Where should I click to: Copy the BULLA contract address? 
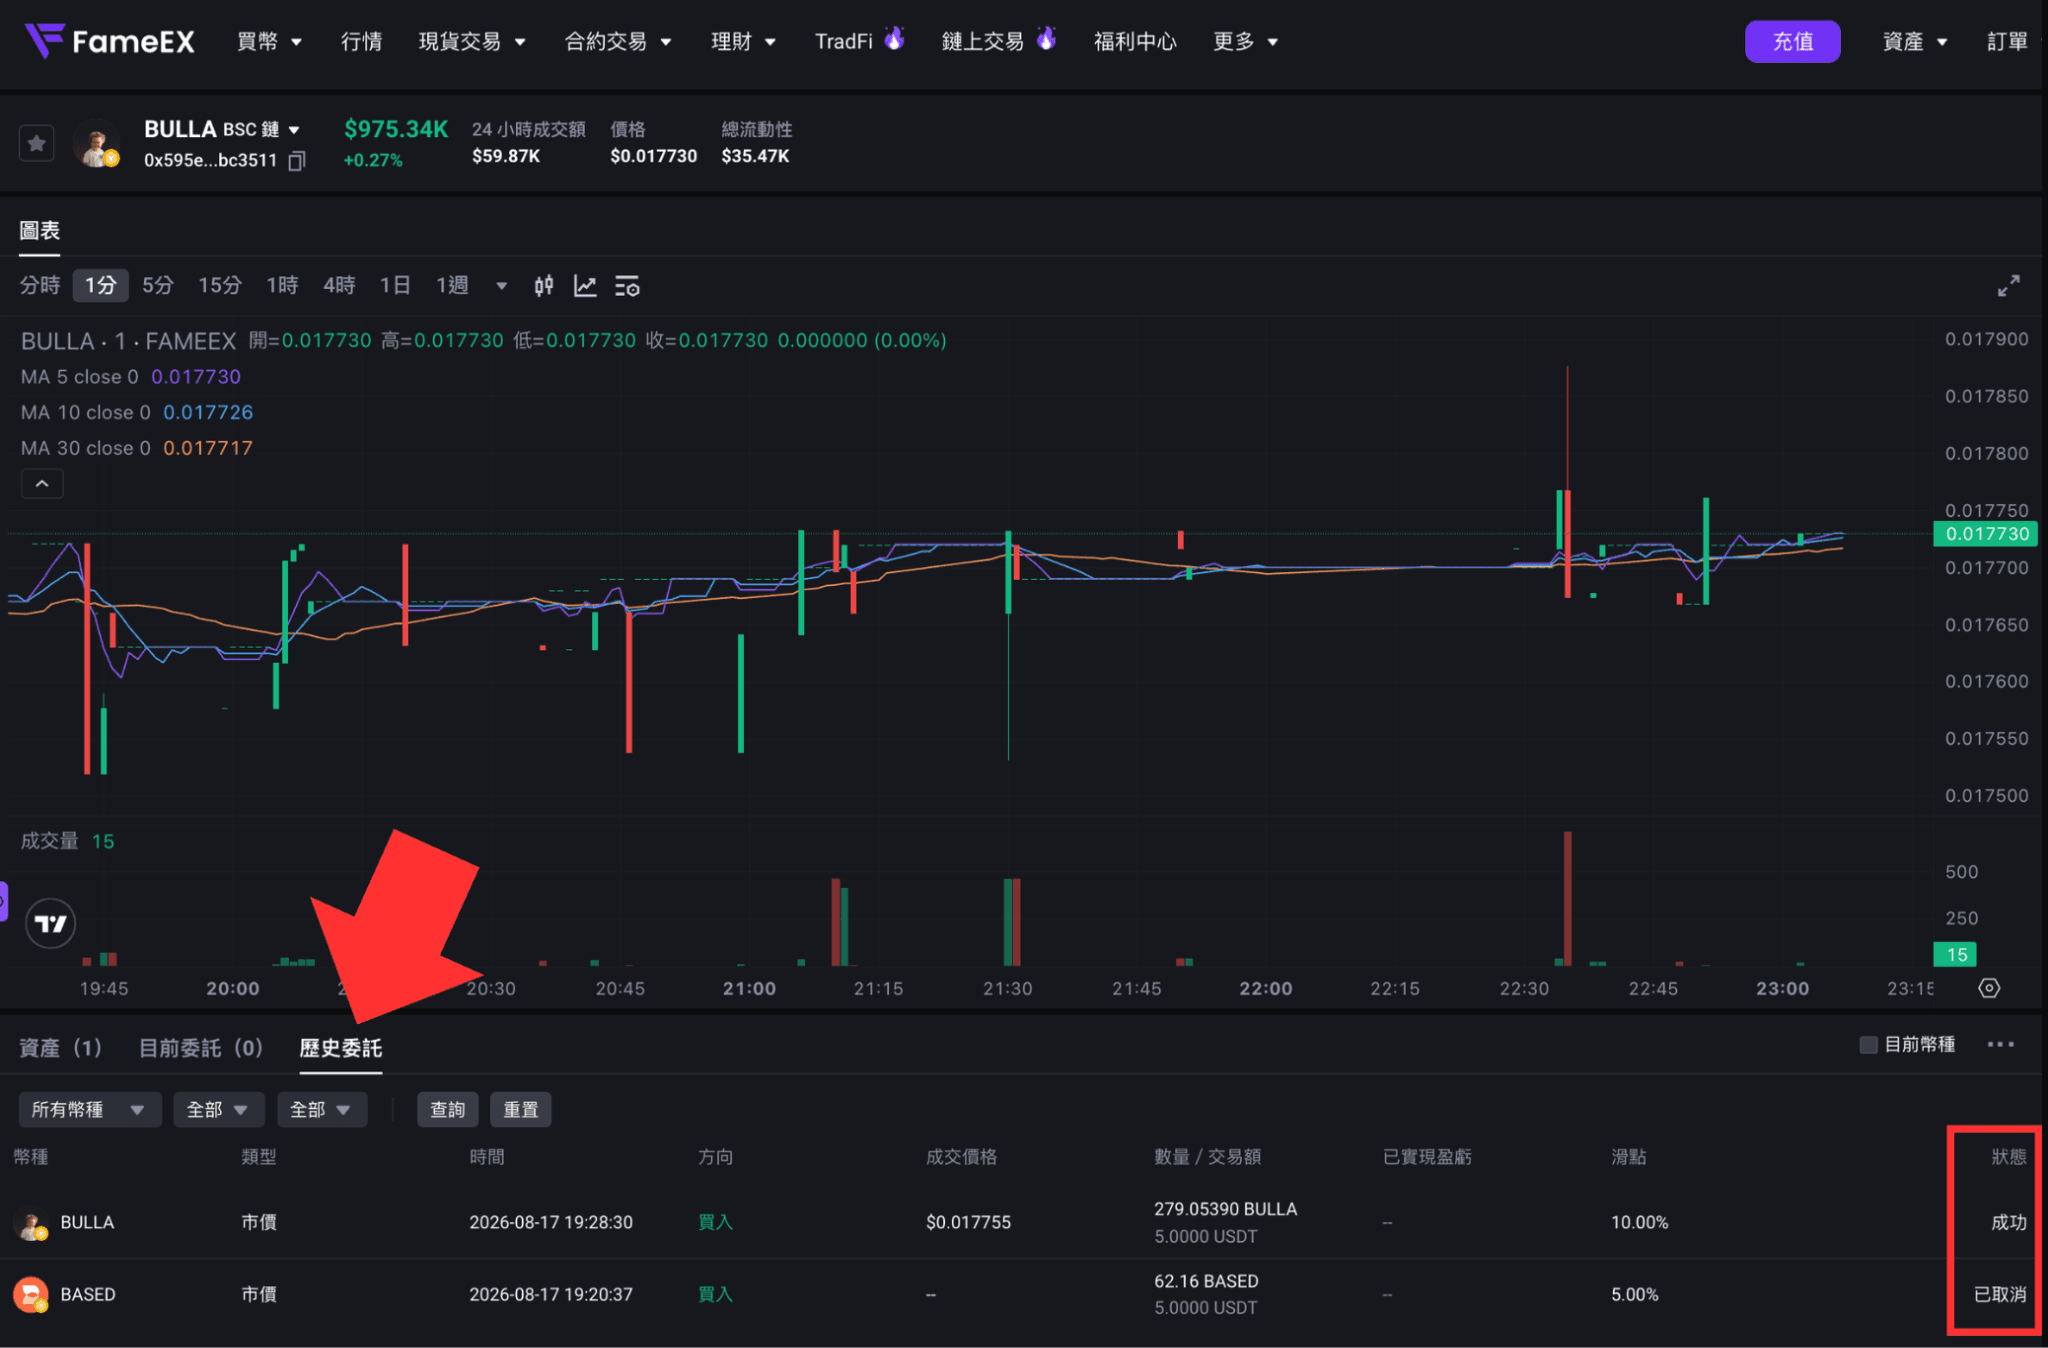pos(297,161)
